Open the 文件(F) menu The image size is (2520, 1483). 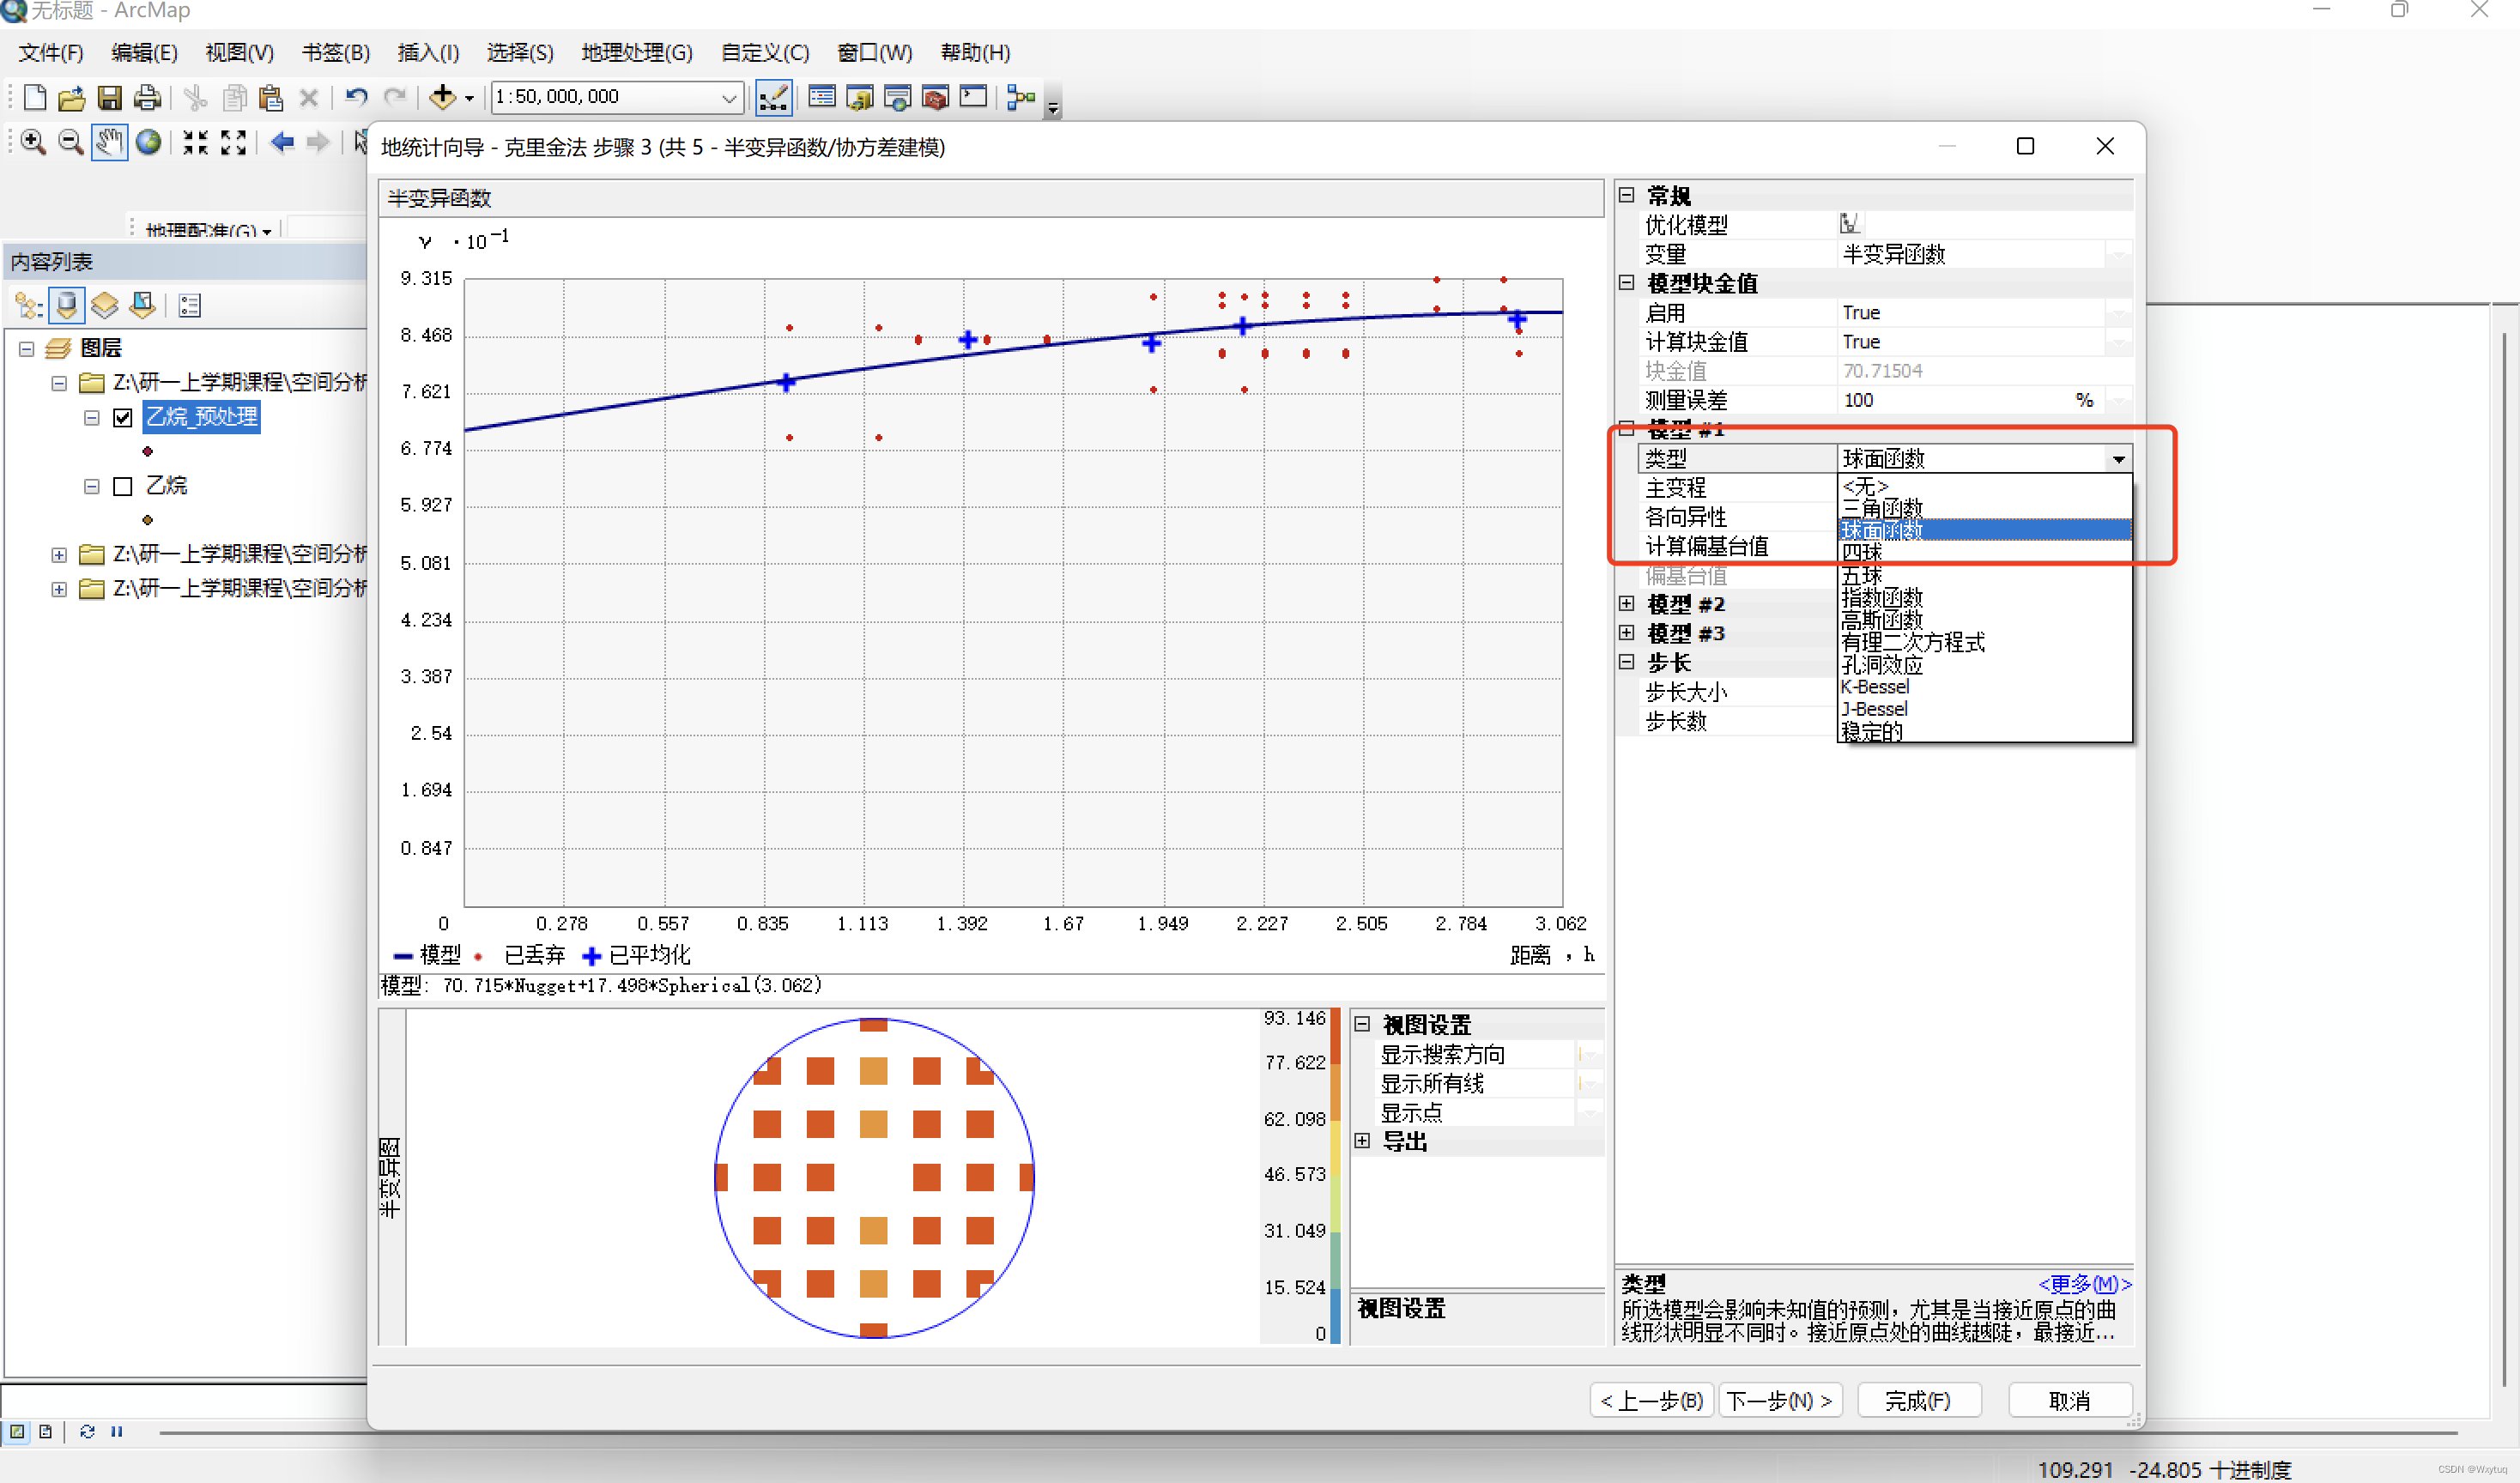coord(51,52)
